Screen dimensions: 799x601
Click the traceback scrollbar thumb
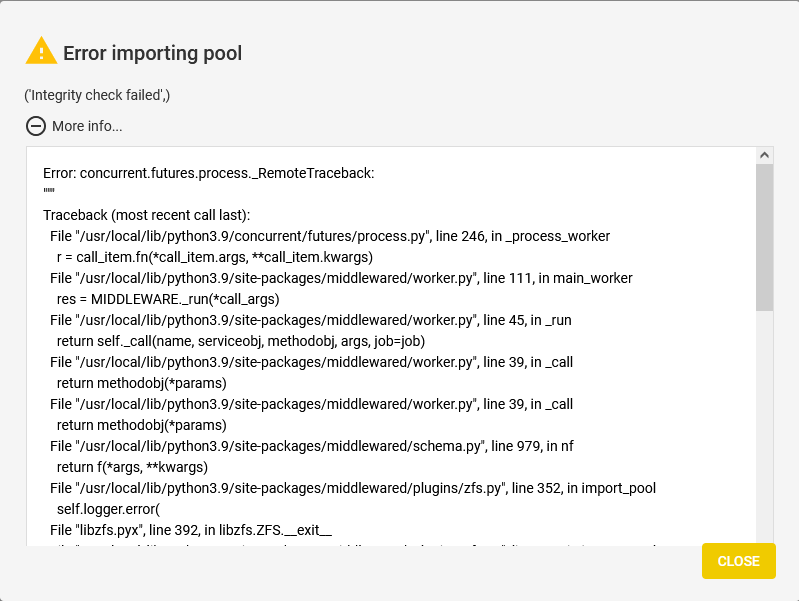pos(764,237)
